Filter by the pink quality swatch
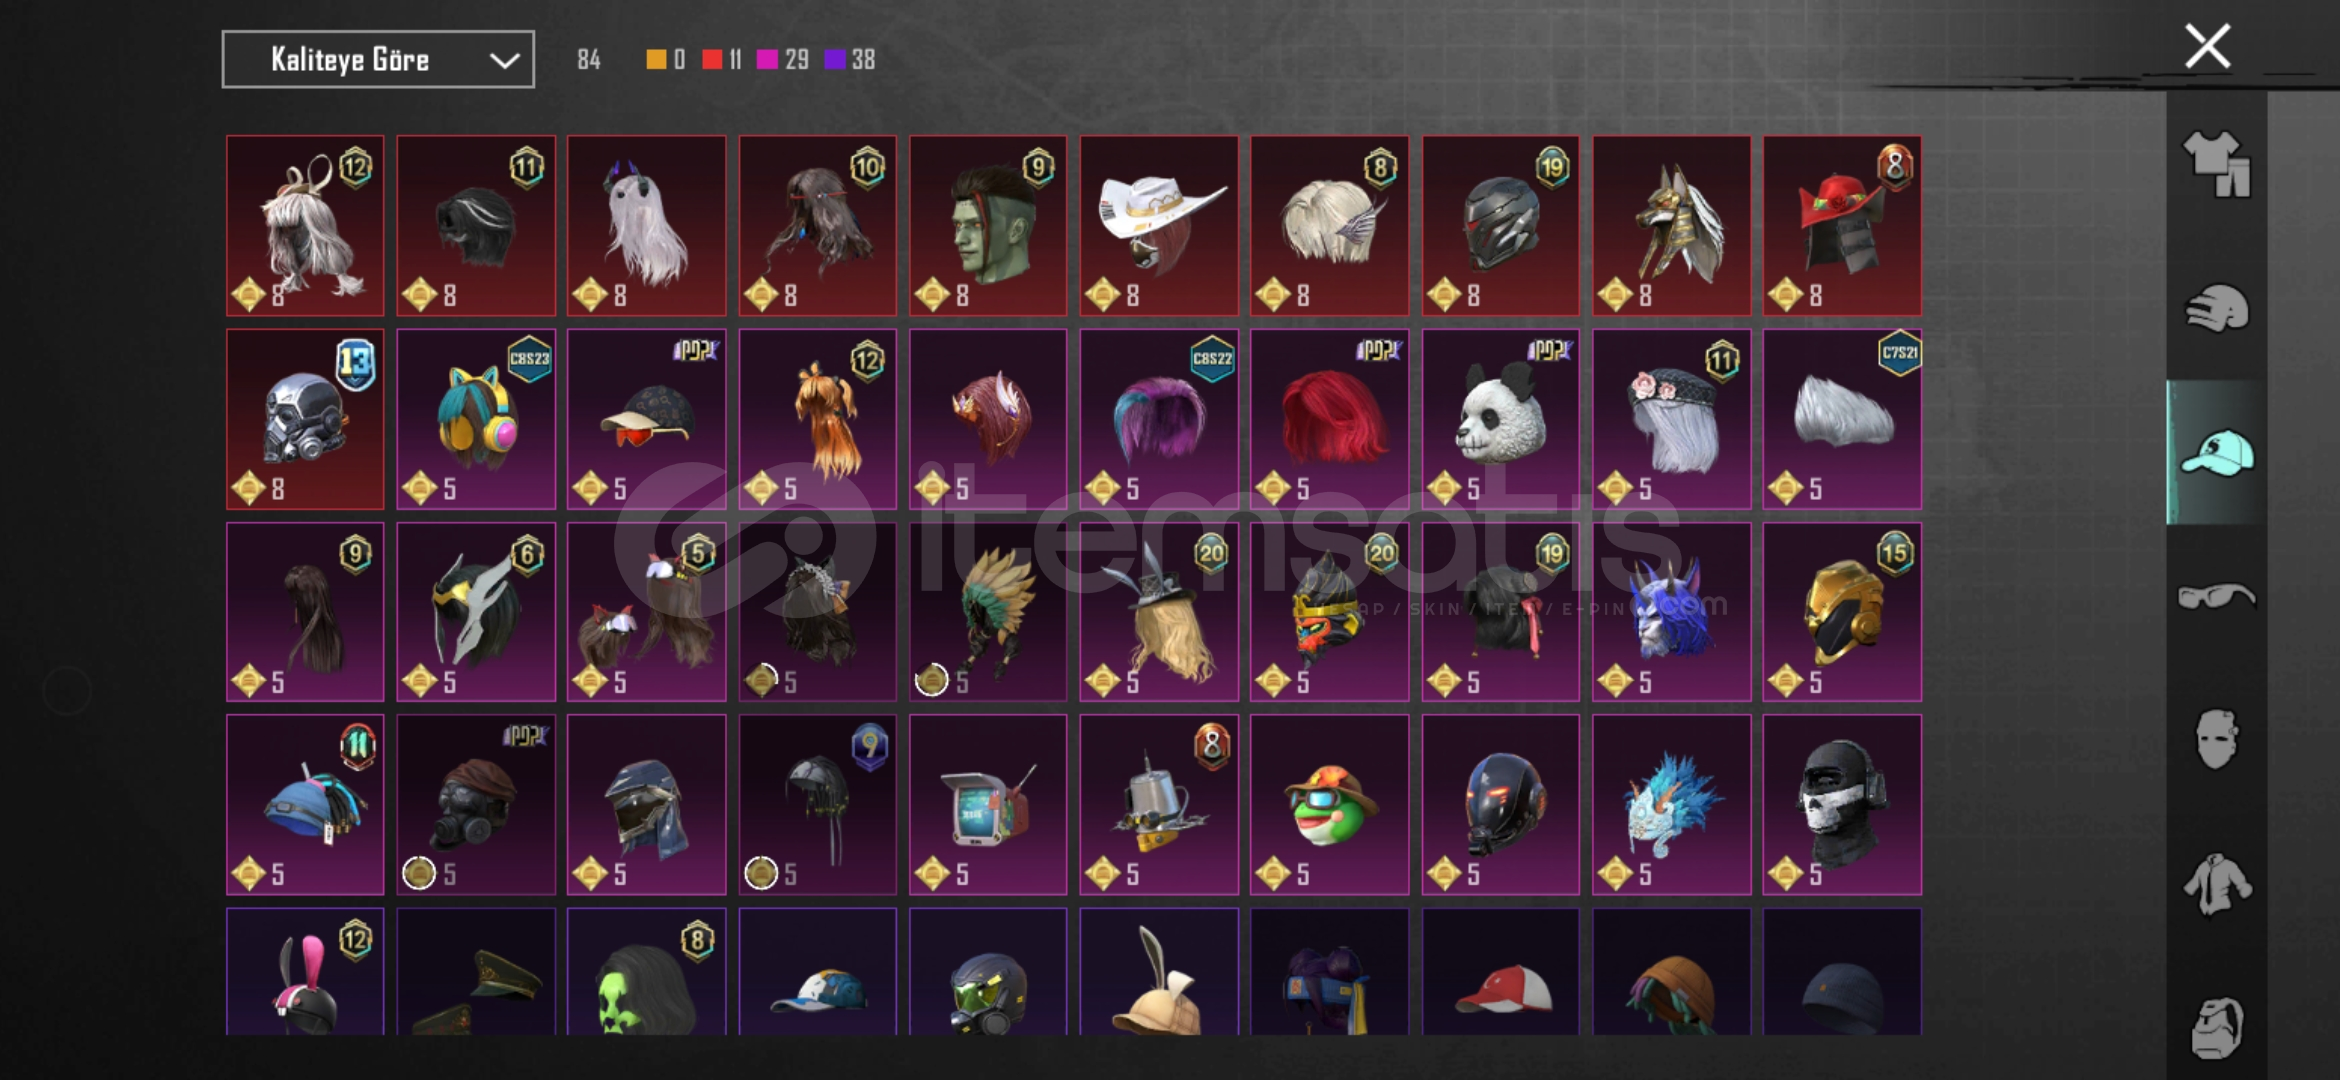 point(767,60)
